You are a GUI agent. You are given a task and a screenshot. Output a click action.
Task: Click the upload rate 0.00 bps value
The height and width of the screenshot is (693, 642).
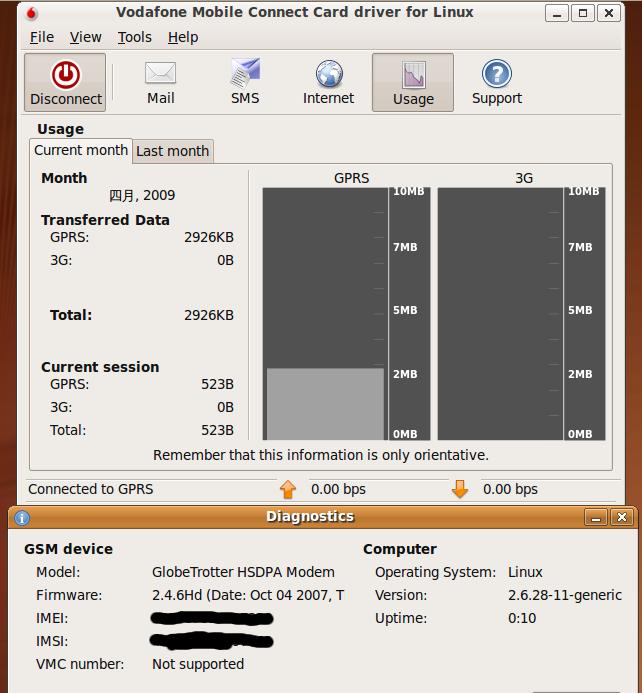click(338, 489)
